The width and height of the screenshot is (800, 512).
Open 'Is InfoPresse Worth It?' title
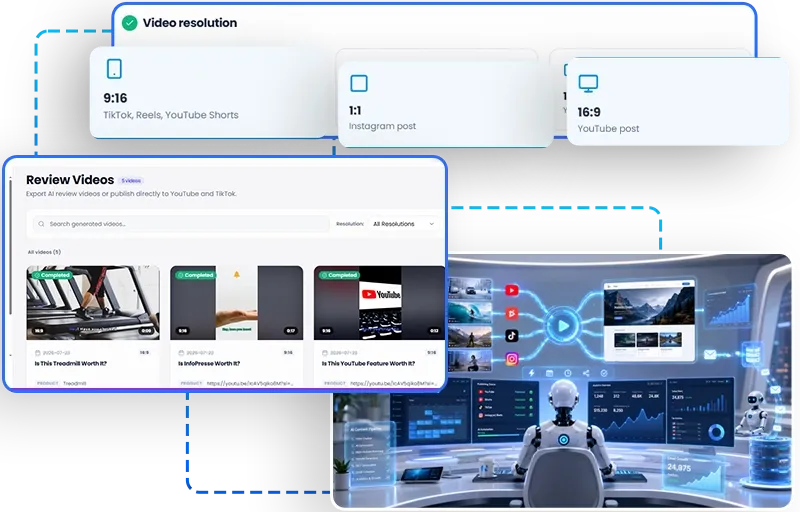[x=209, y=364]
